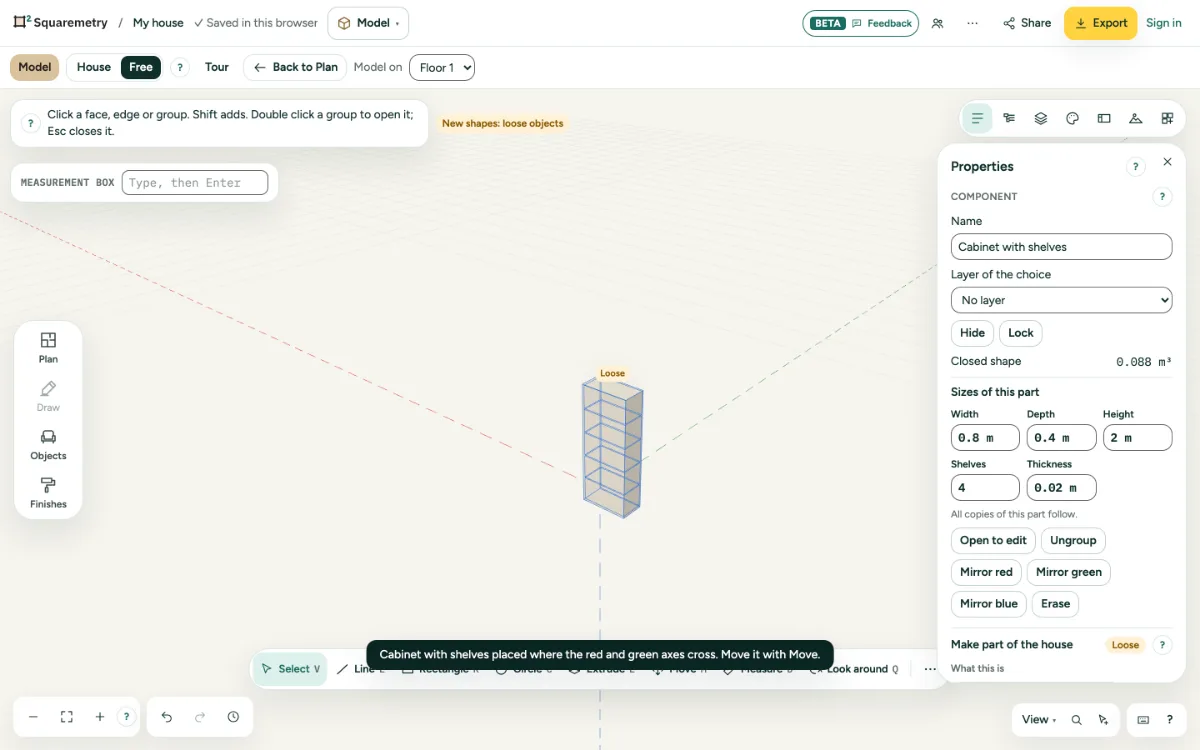Zoom out with the minus icon
1200x750 pixels.
tap(33, 717)
